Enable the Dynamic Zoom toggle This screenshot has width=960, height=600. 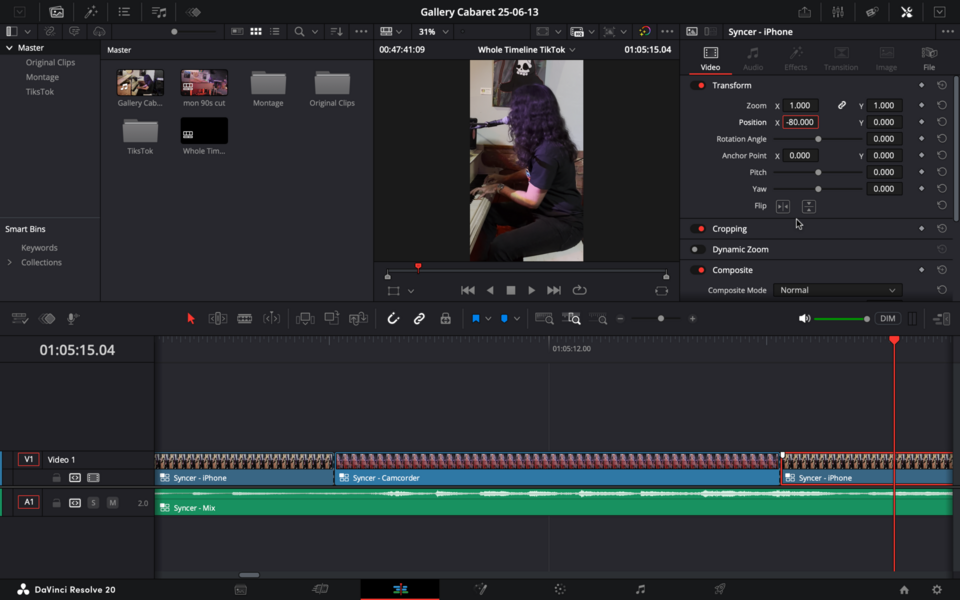point(697,249)
